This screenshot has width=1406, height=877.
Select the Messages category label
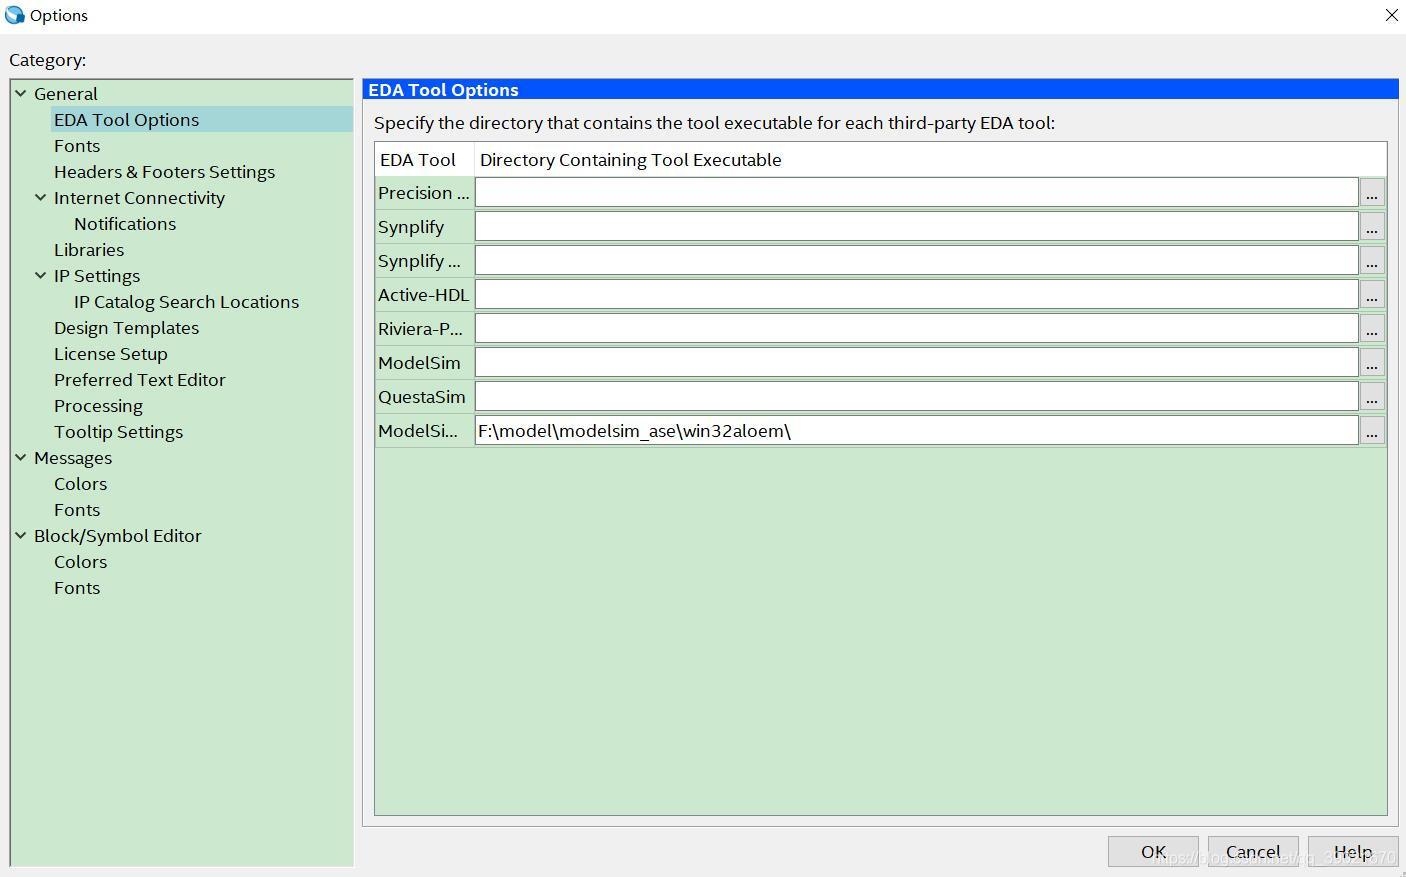(x=73, y=457)
